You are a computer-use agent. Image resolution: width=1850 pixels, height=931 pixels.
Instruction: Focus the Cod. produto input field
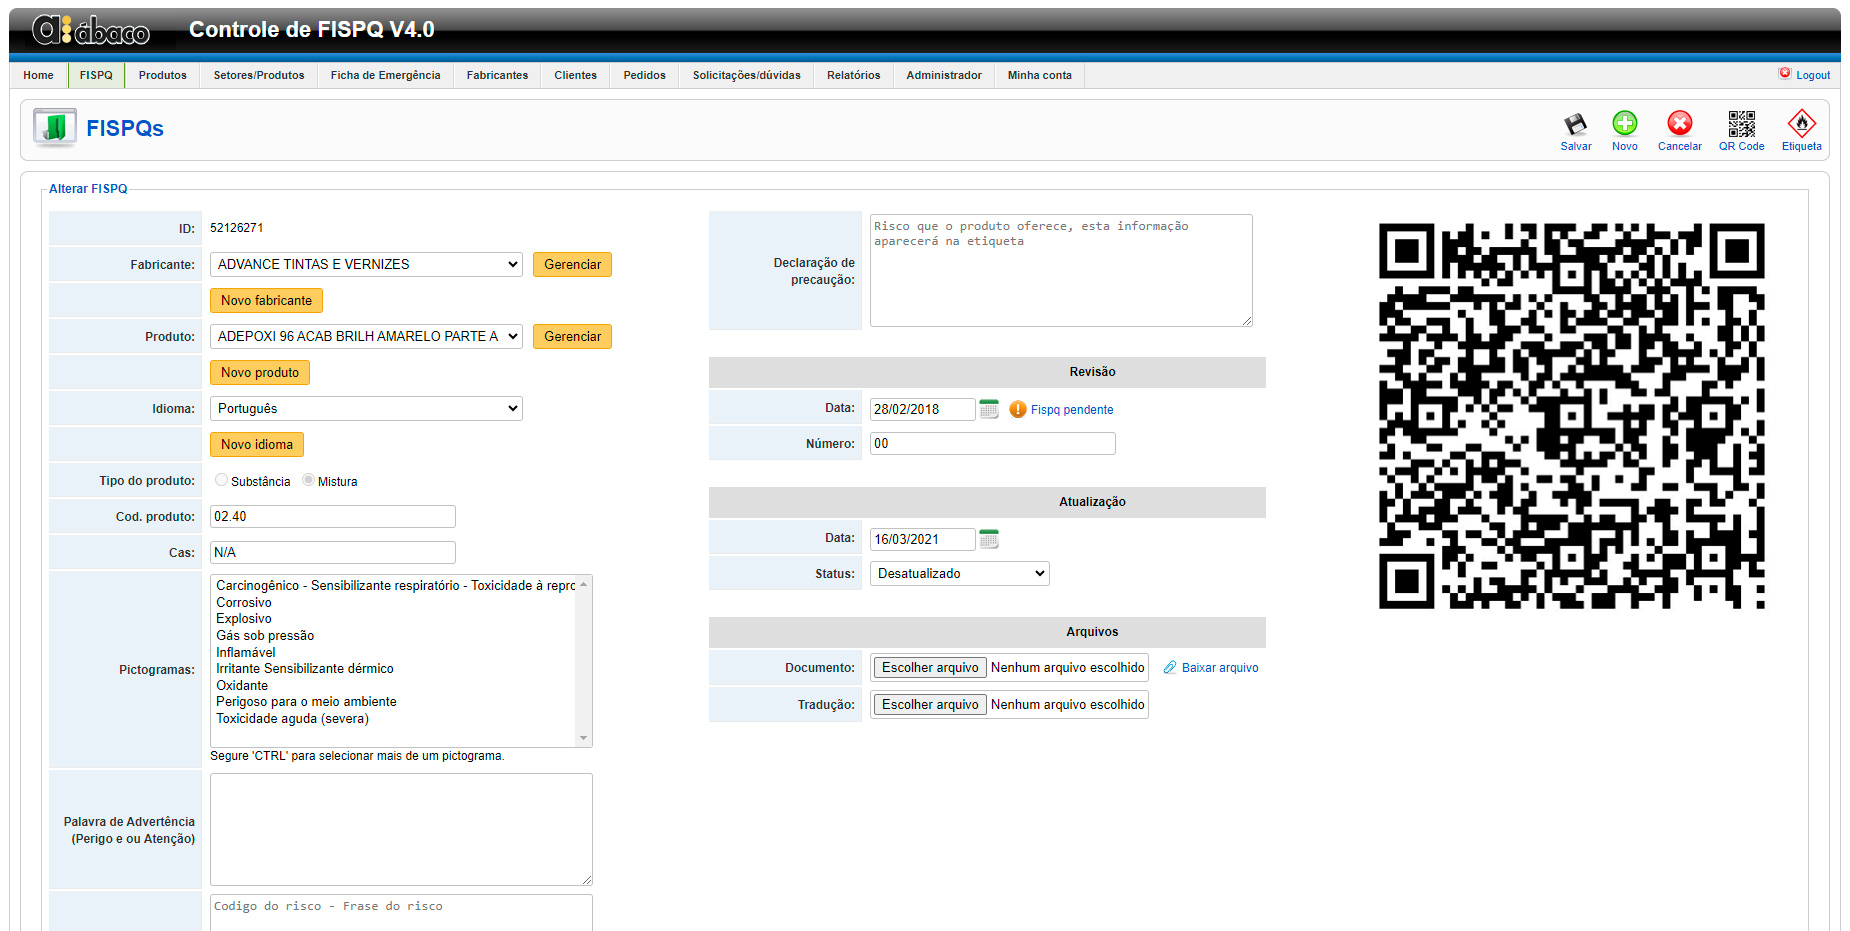tap(333, 516)
